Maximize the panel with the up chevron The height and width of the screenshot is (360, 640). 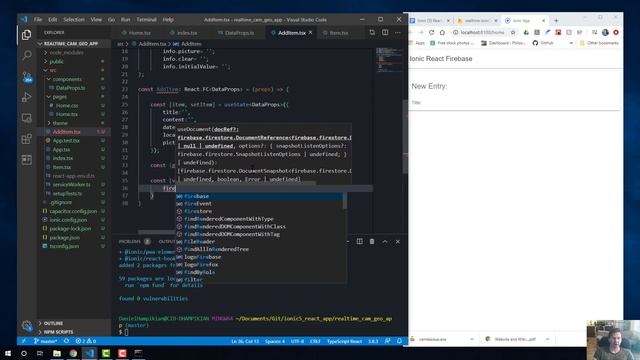tap(384, 241)
